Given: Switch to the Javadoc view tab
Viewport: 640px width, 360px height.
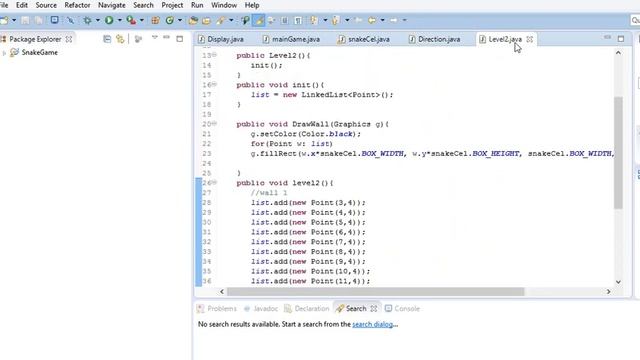Looking at the screenshot, I should point(261,309).
